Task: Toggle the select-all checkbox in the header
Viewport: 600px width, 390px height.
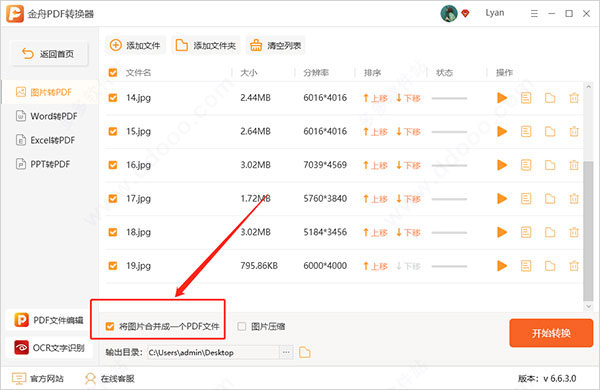Action: tap(112, 72)
